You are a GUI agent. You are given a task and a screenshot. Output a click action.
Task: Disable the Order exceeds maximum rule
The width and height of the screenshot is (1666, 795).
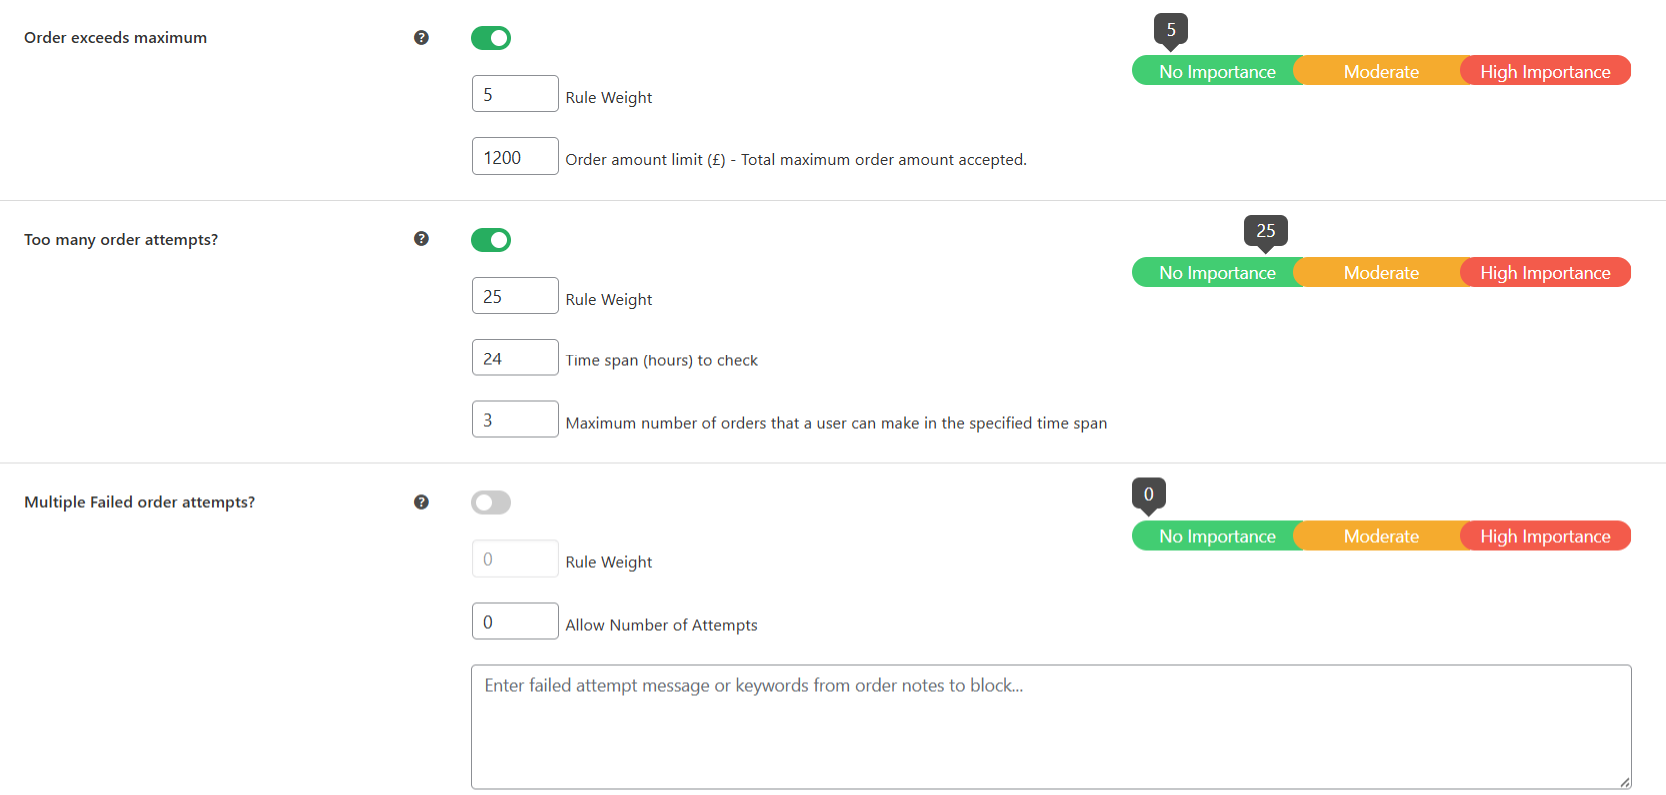point(491,37)
